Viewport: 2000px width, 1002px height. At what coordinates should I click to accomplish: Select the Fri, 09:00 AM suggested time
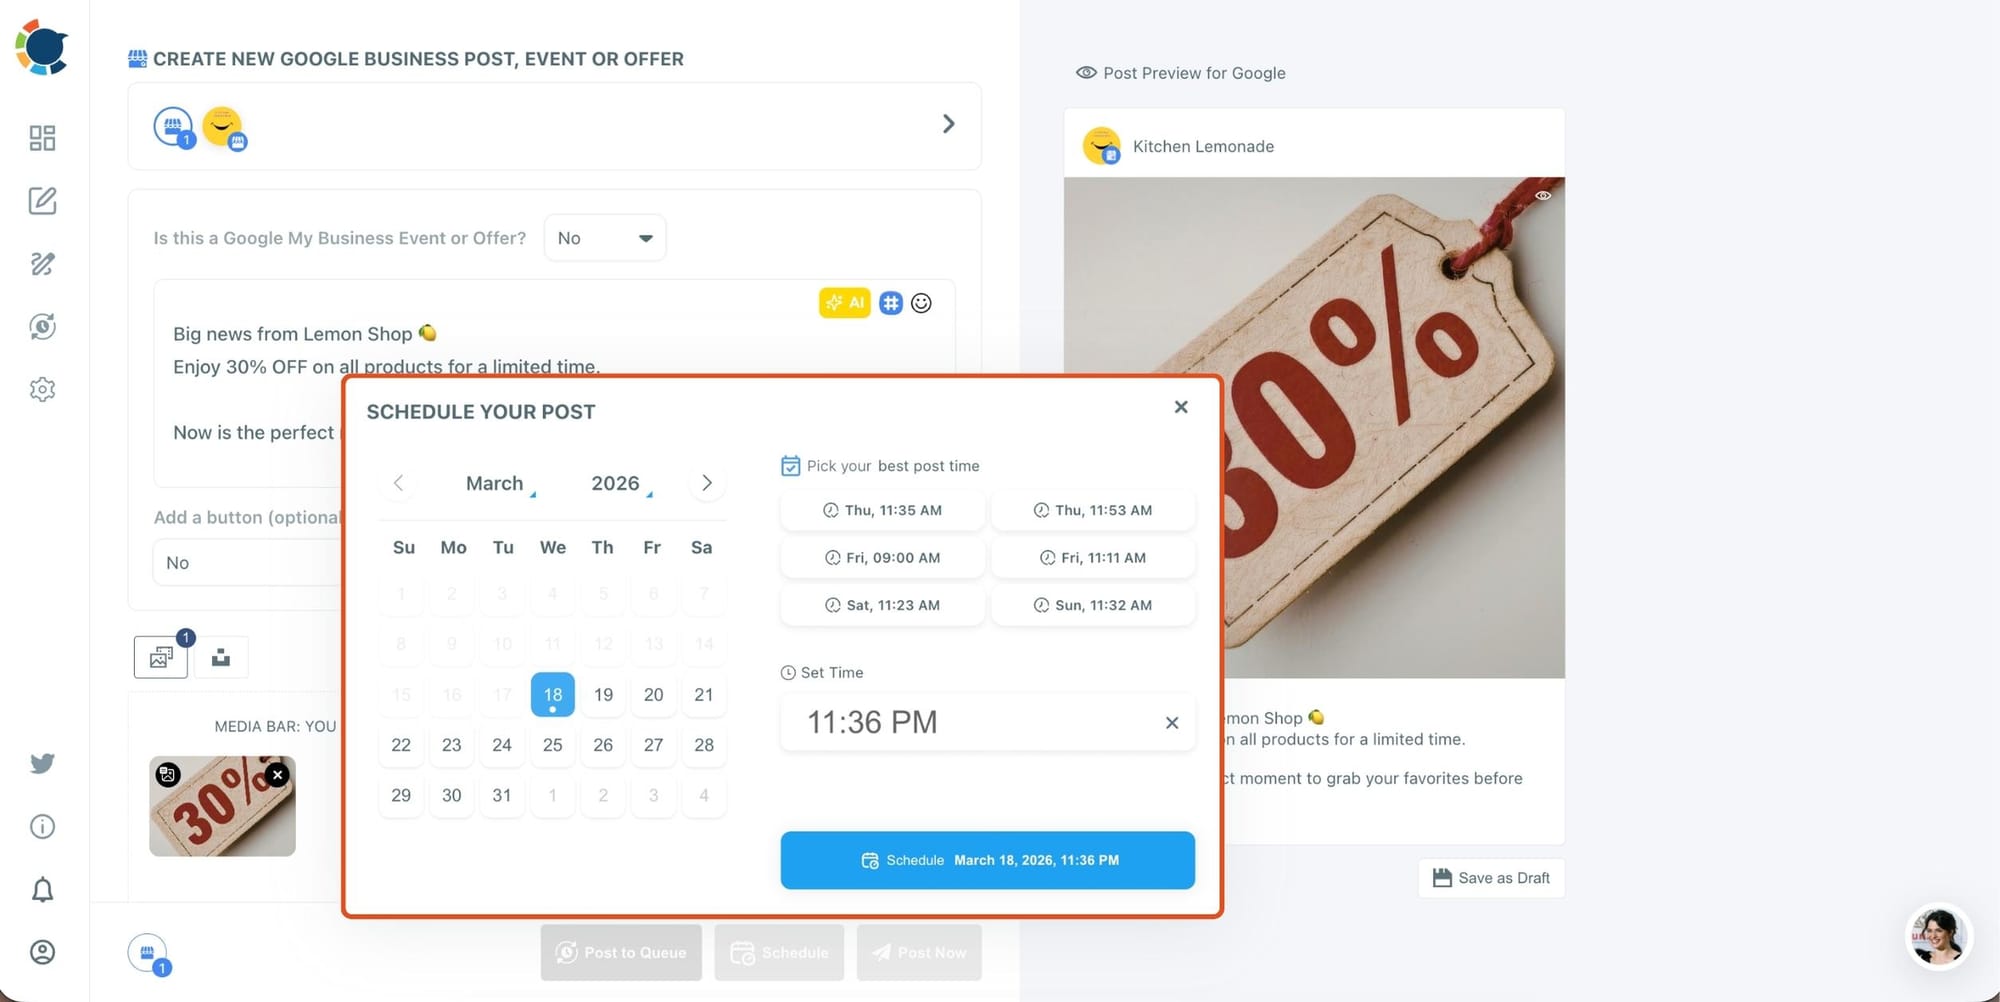pyautogui.click(x=883, y=558)
